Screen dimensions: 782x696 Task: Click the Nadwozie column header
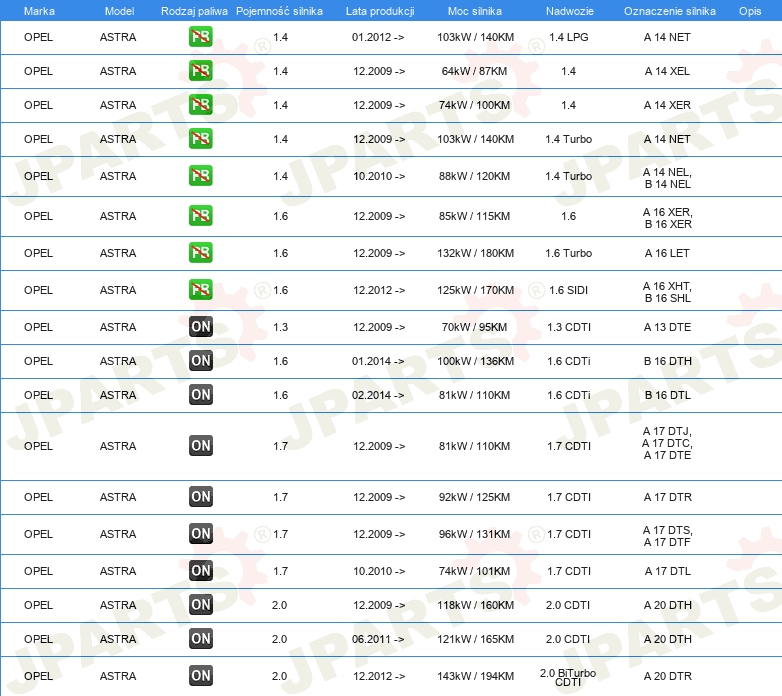570,11
